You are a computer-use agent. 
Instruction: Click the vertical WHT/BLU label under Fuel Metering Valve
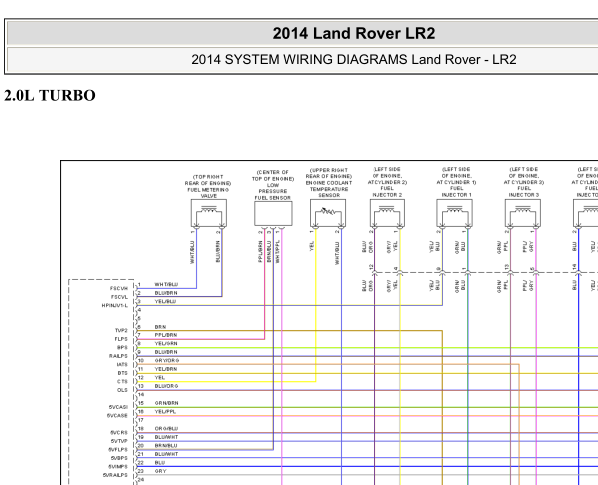point(192,252)
